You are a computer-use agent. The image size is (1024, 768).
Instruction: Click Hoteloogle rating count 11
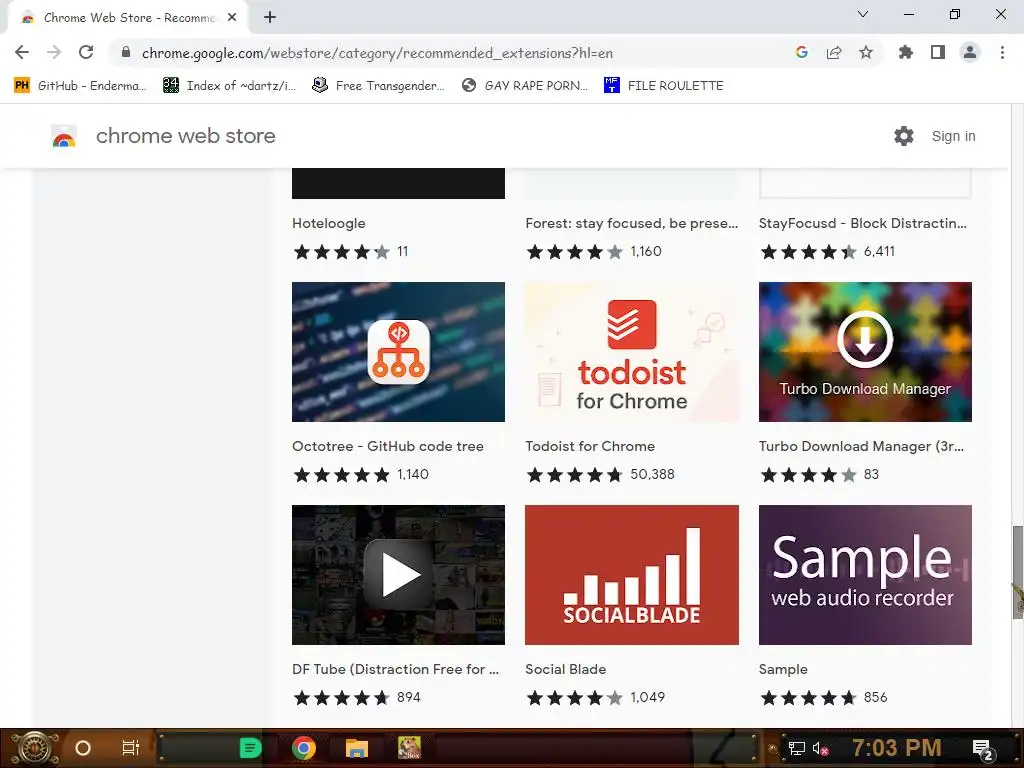402,251
